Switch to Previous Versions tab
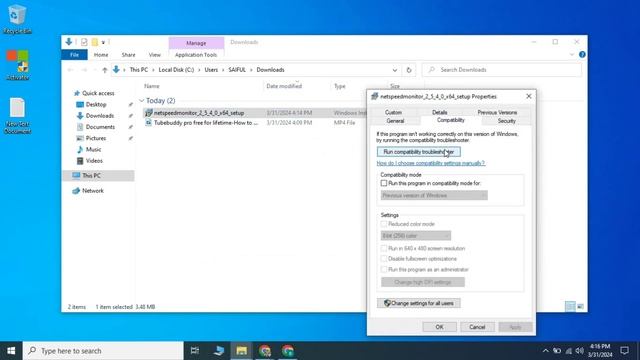 [x=497, y=112]
